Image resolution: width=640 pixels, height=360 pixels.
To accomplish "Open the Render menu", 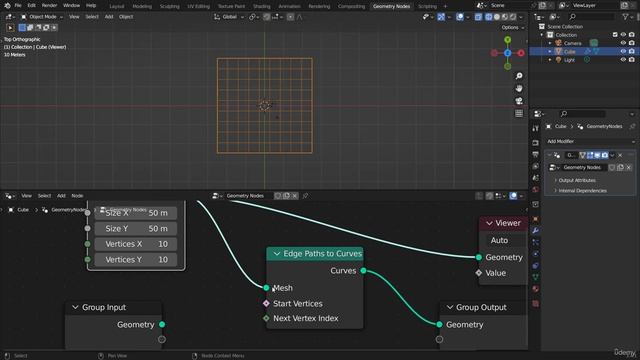I will (49, 6).
